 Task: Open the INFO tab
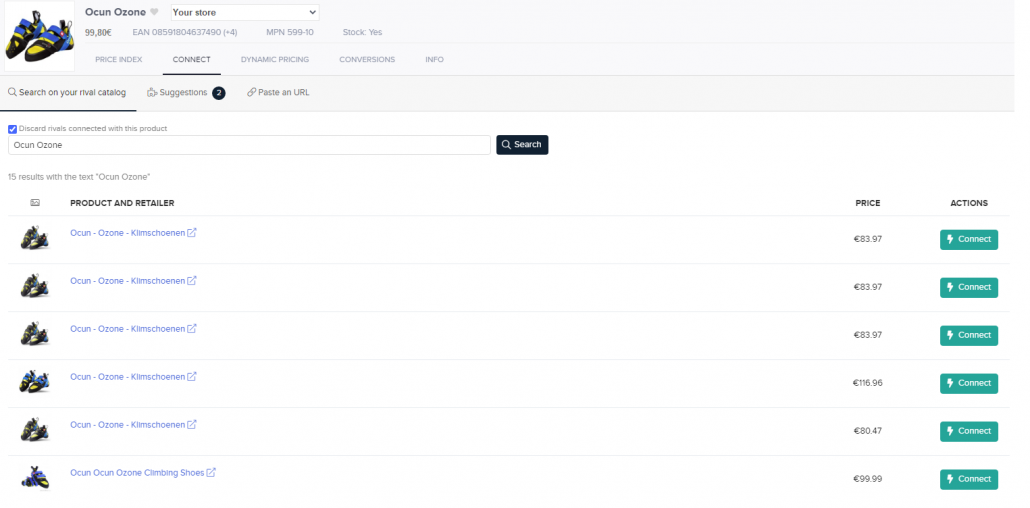point(434,59)
